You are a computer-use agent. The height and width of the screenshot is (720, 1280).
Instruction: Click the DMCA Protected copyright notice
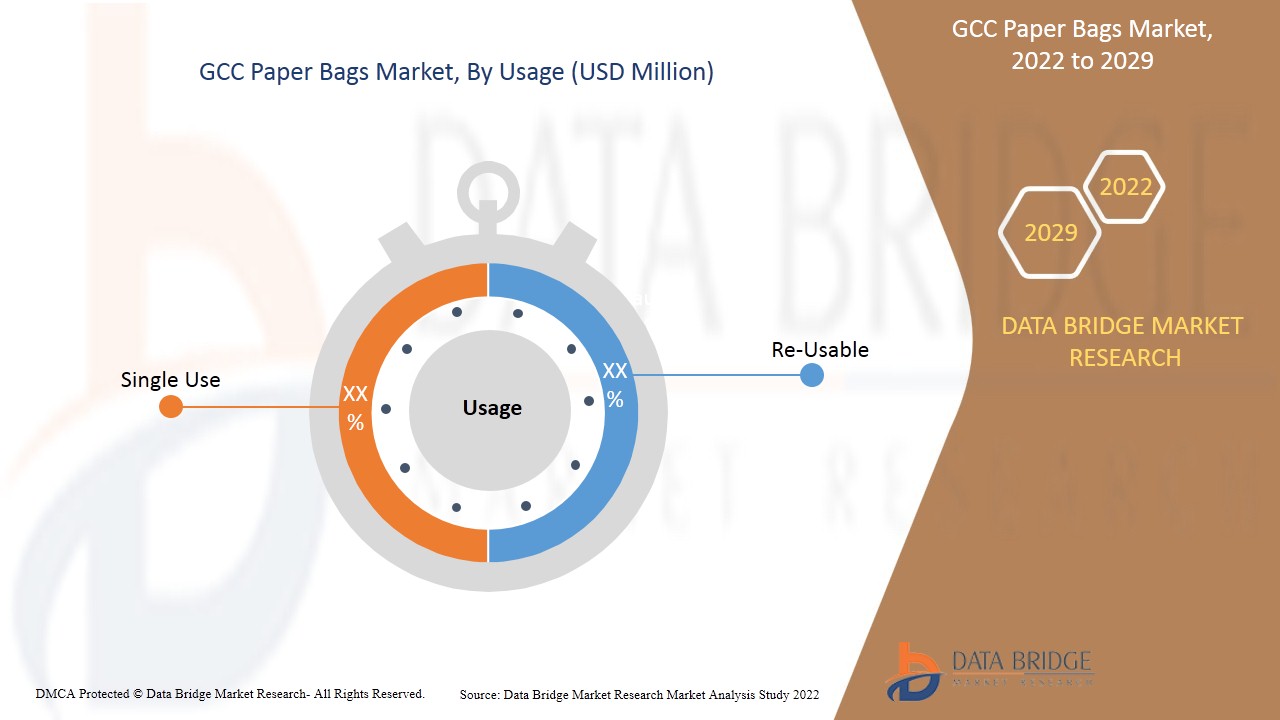(230, 694)
